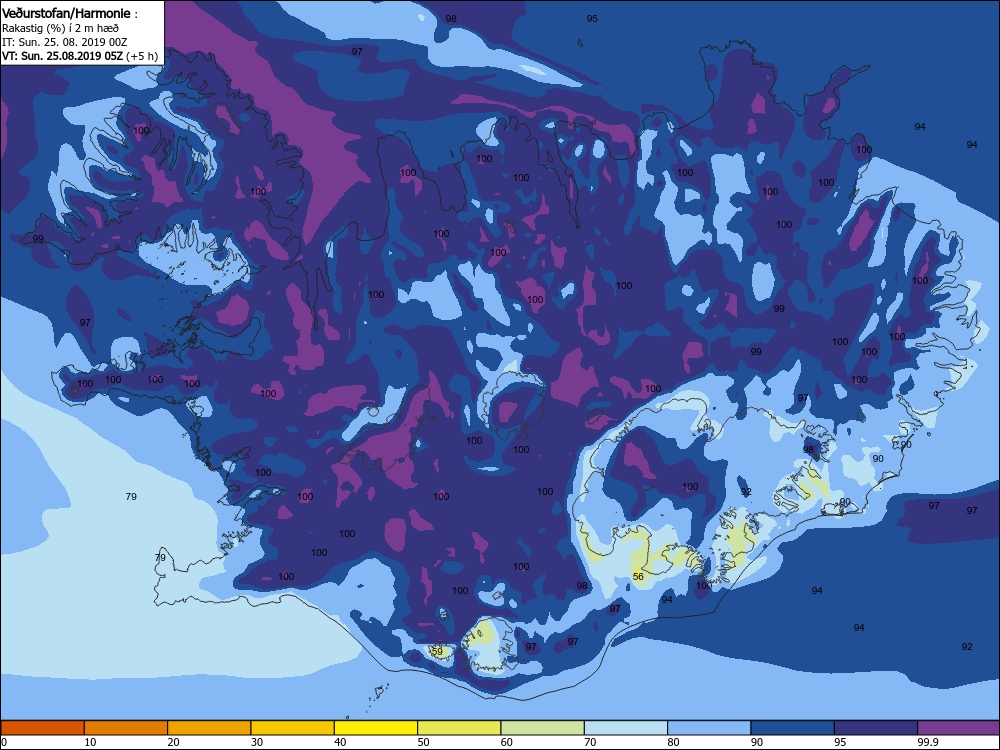Screen dimensions: 1000x750
Task: Click the 10–20 orange legend swatch
Action: coord(126,728)
